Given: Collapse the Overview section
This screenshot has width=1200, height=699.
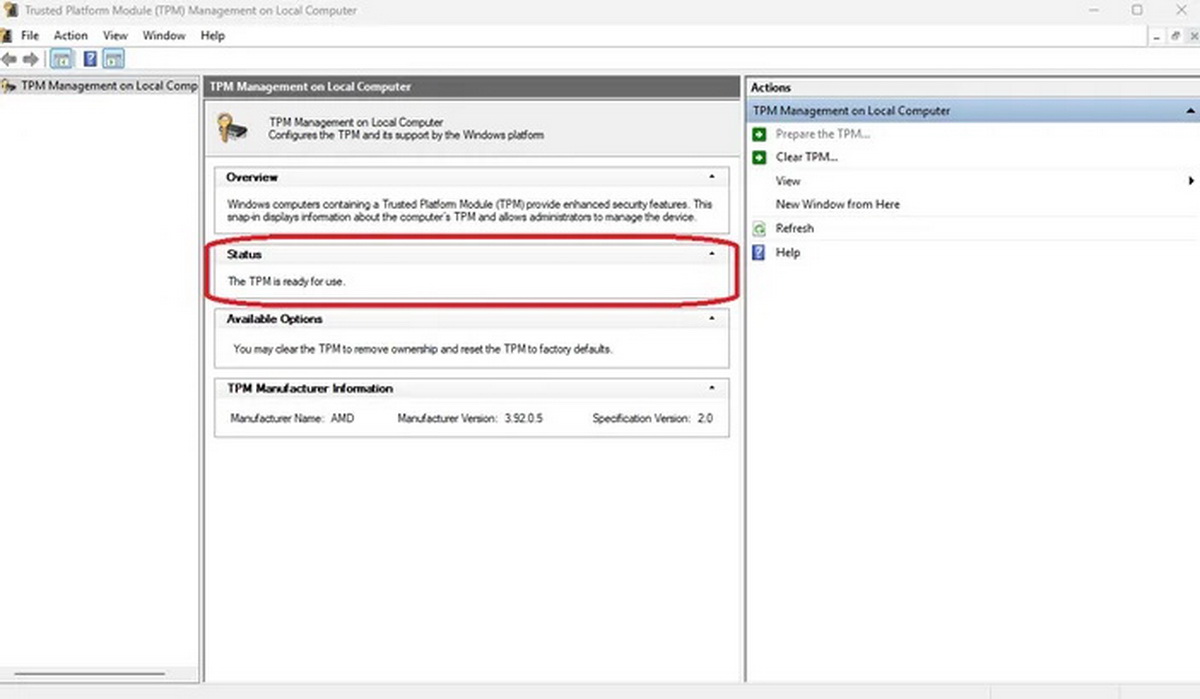Looking at the screenshot, I should [x=711, y=177].
